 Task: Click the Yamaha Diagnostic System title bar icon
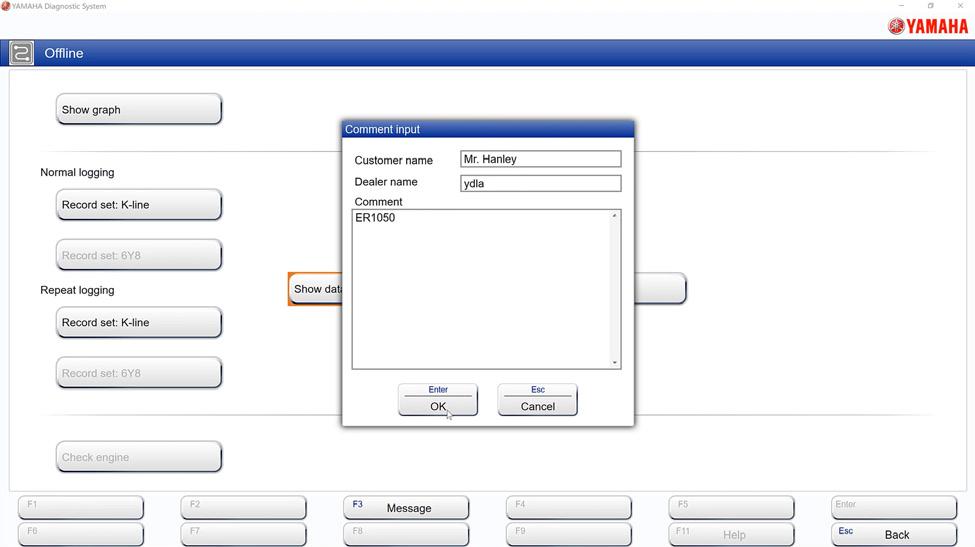6,6
